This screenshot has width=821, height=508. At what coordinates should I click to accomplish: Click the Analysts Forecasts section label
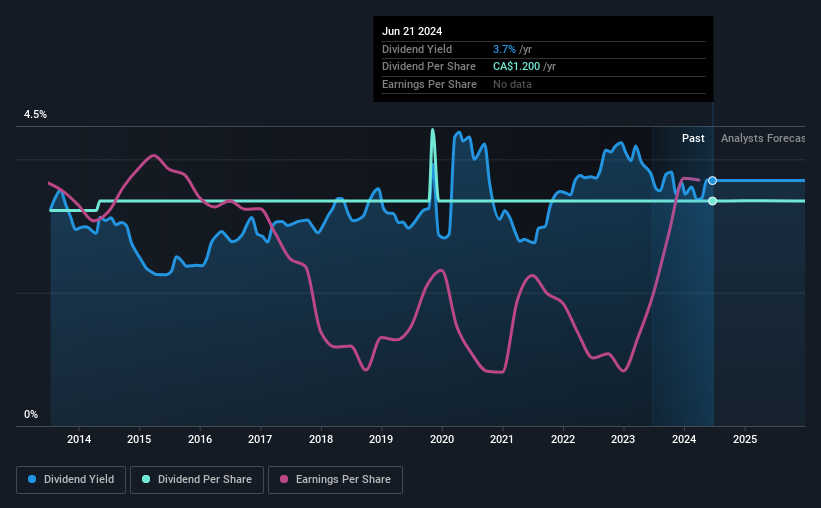(x=763, y=138)
